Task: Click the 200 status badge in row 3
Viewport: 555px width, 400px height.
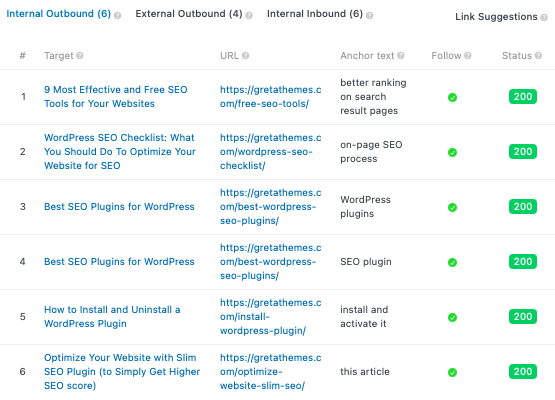Action: click(x=522, y=206)
